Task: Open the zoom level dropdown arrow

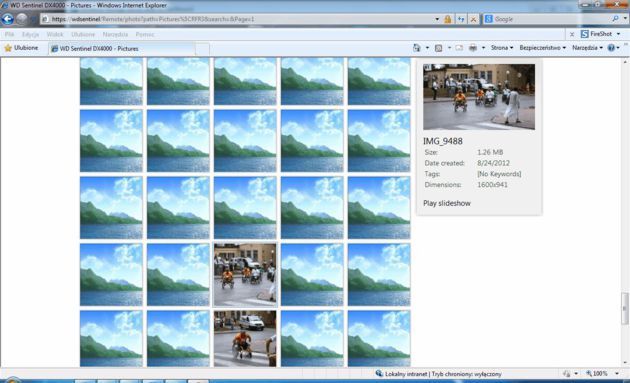Action: (x=617, y=374)
